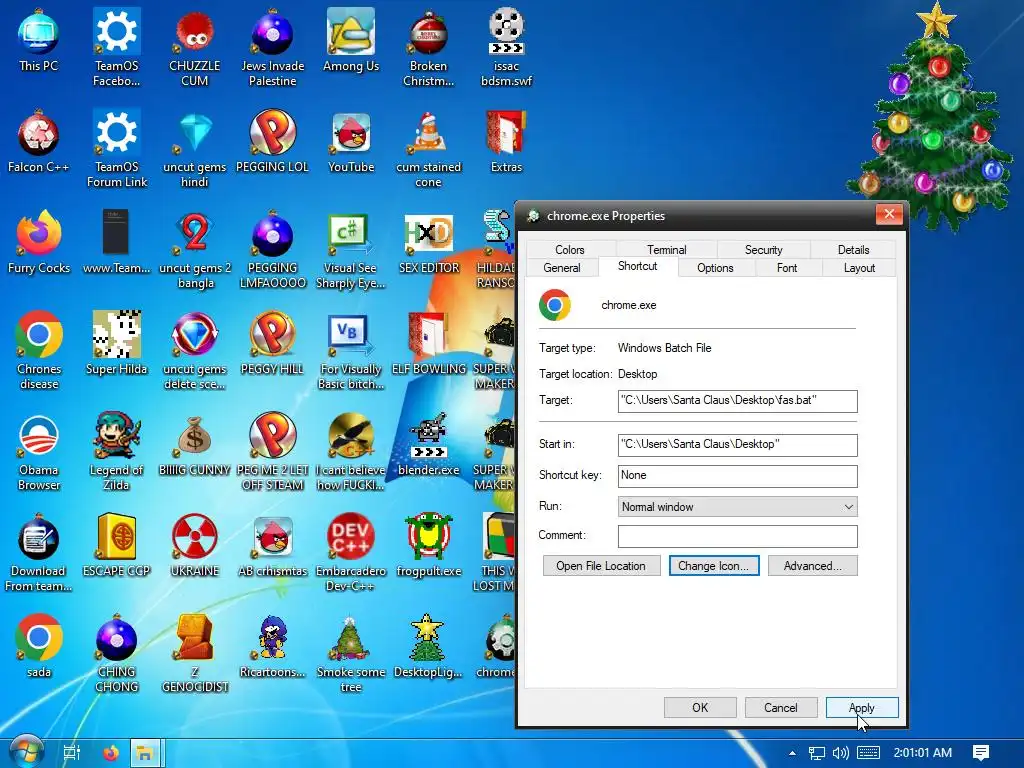Open the Terminal tab
The height and width of the screenshot is (768, 1024).
666,249
